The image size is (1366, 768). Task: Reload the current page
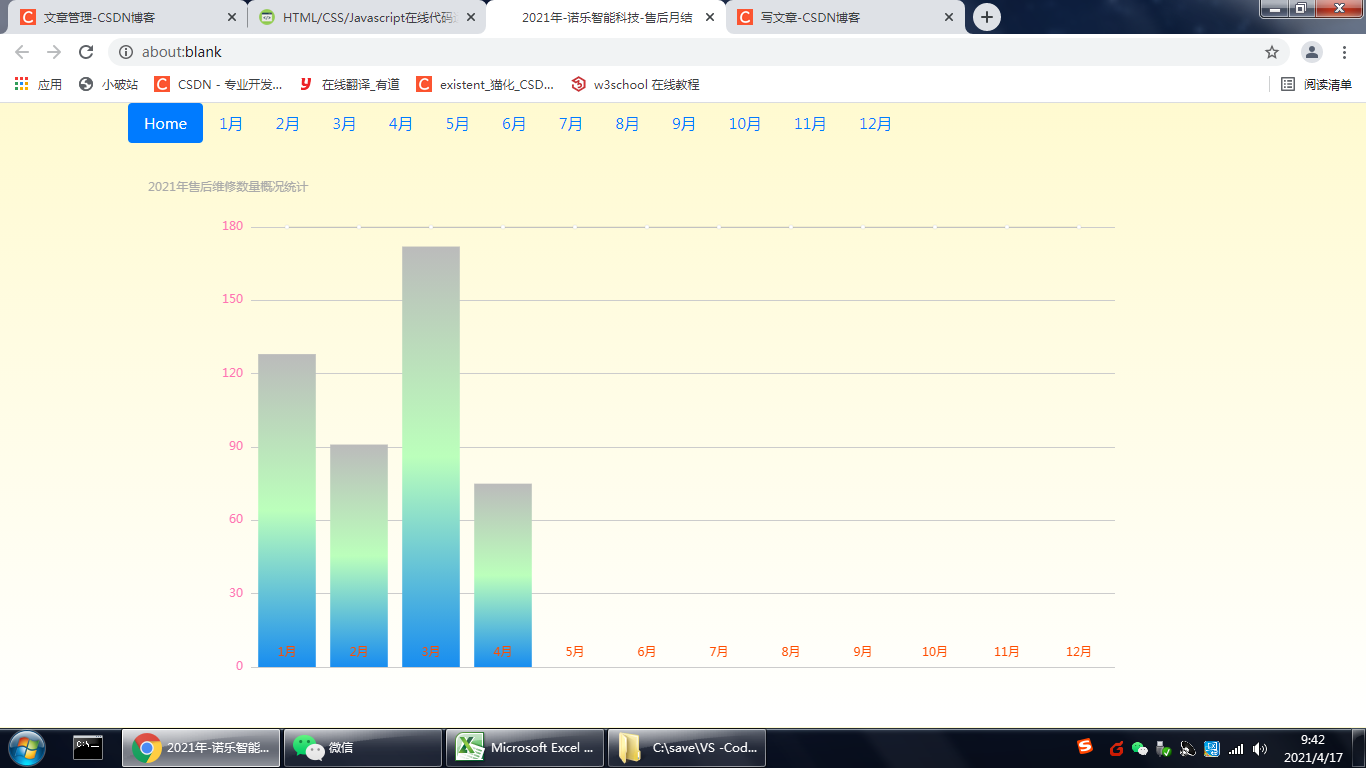click(x=86, y=52)
